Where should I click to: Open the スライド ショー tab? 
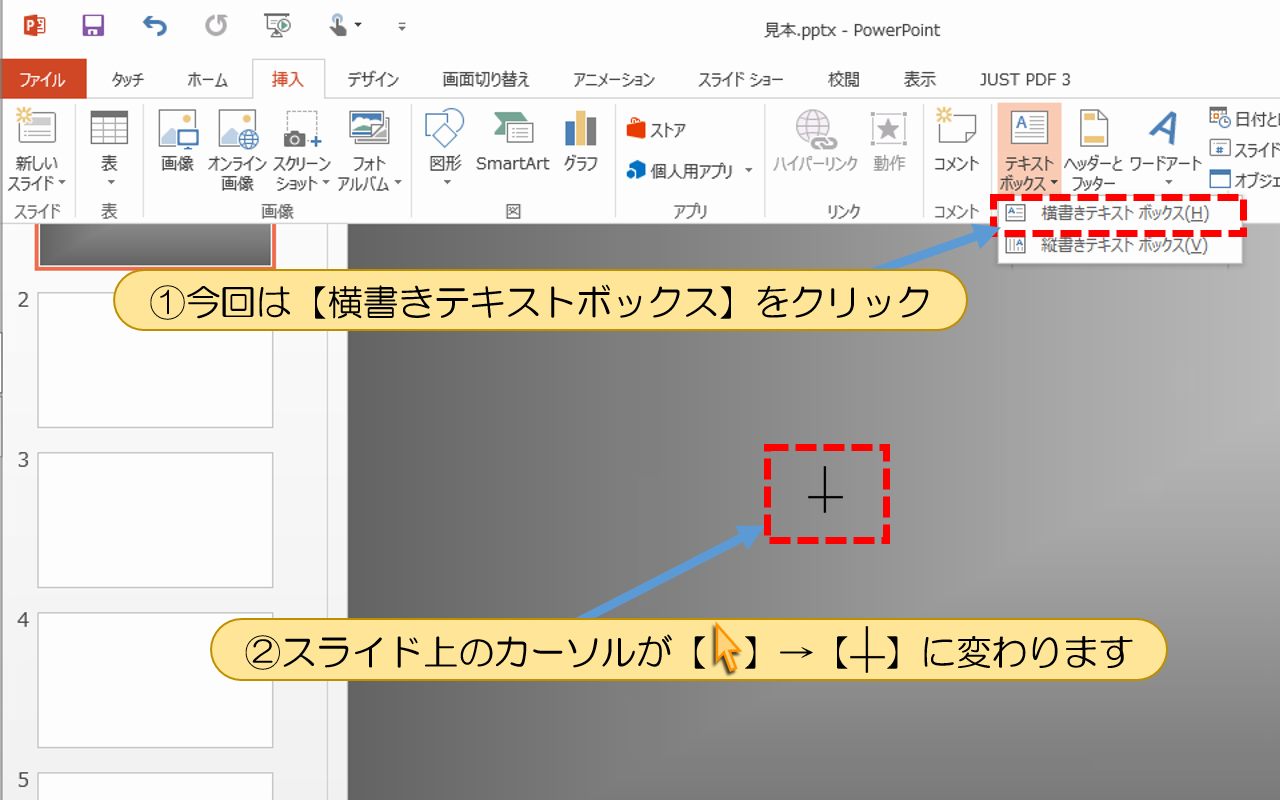(x=741, y=80)
